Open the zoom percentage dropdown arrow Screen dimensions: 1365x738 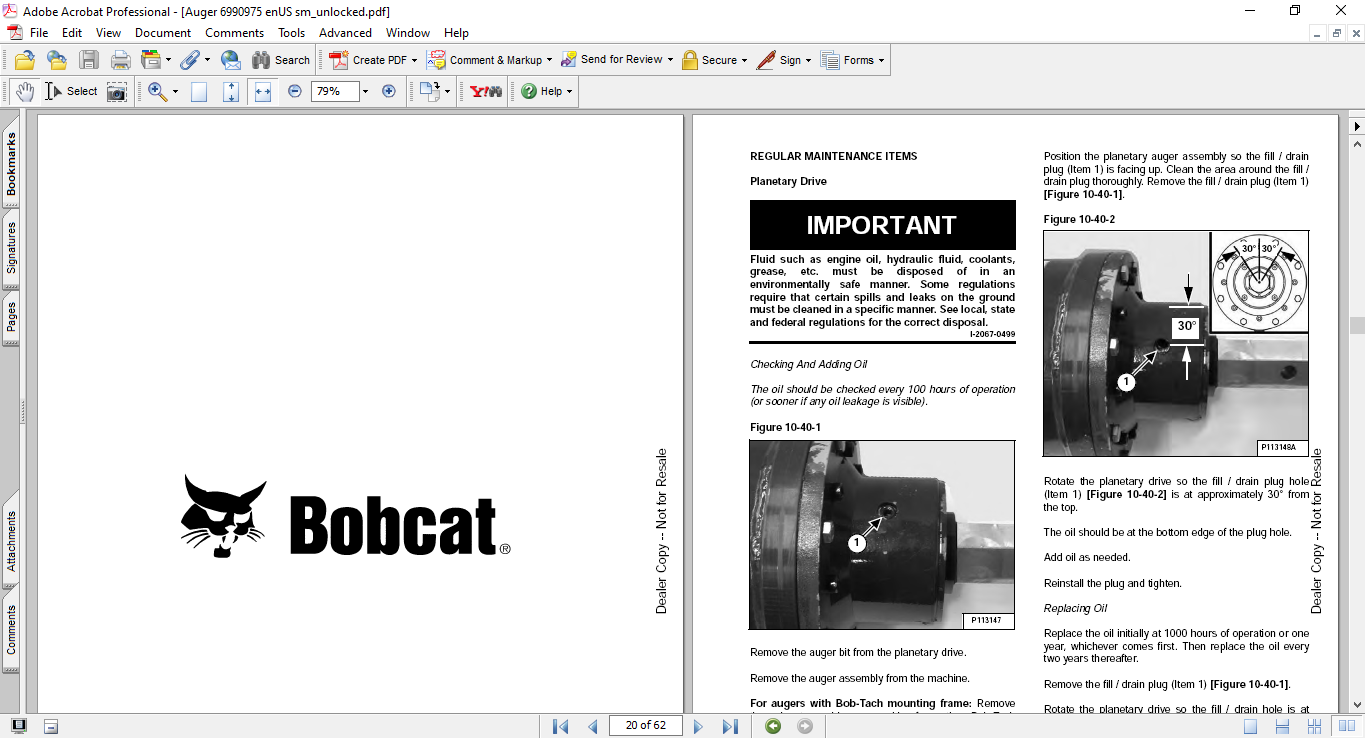pos(366,91)
